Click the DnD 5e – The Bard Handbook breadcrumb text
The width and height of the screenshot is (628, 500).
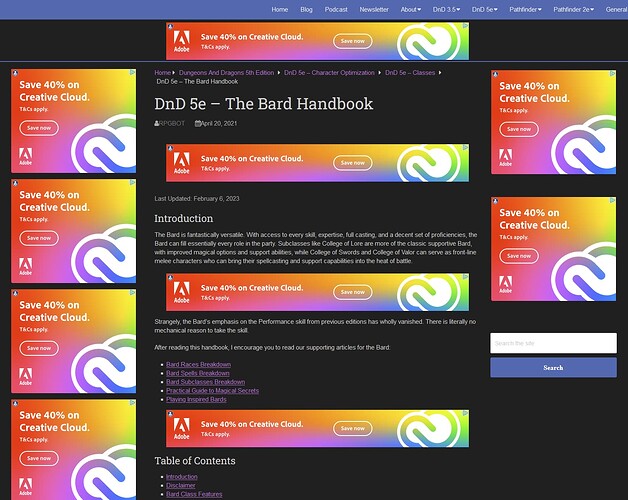point(197,82)
